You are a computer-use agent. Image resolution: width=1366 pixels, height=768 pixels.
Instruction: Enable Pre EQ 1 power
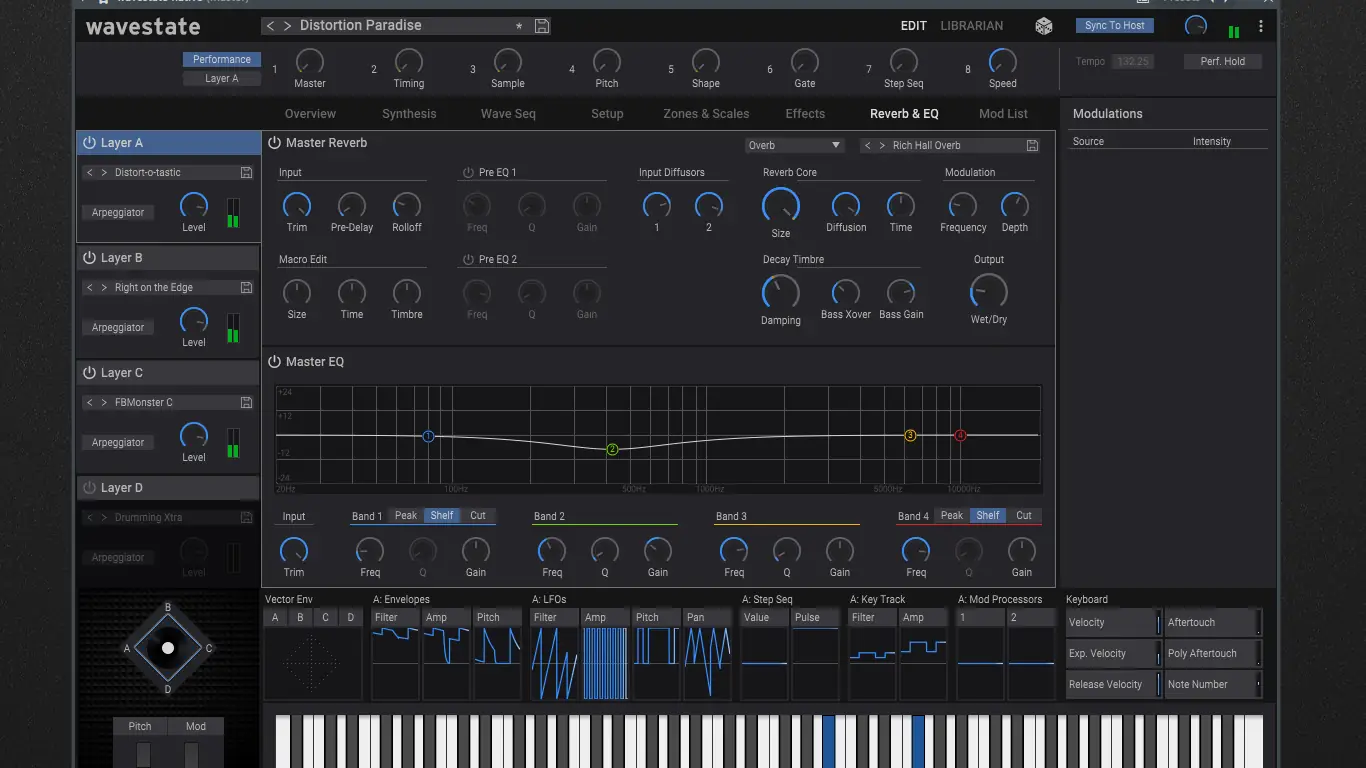pyautogui.click(x=468, y=173)
